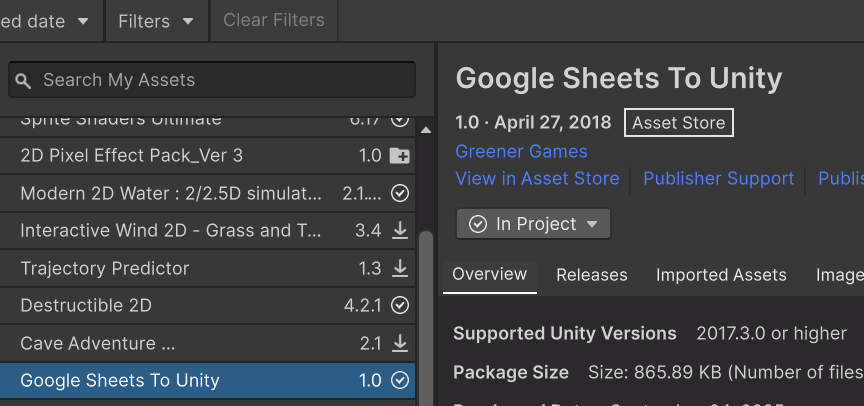Click download icon for Trajectory Predictor
Viewport: 864px width, 406px height.
coord(400,268)
